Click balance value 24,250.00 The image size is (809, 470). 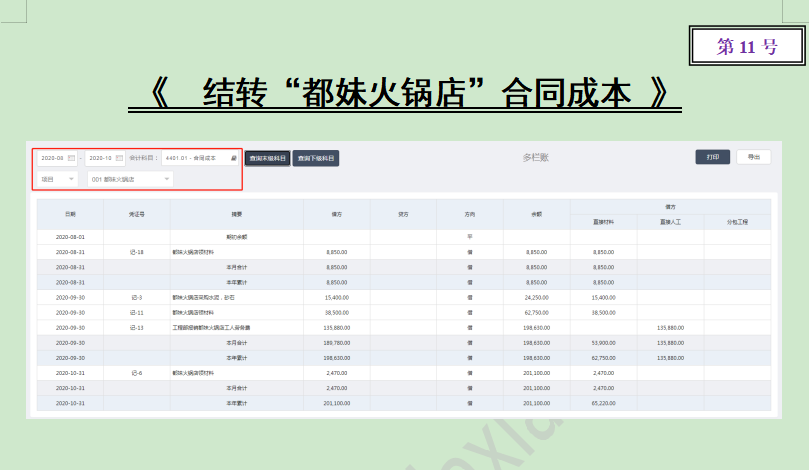point(537,298)
